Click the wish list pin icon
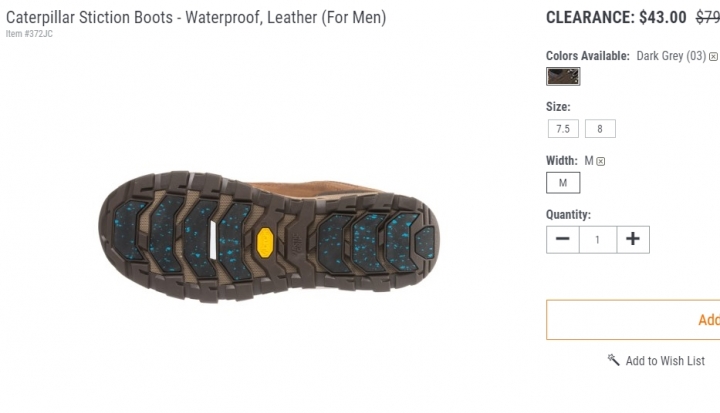The image size is (720, 413). [613, 360]
